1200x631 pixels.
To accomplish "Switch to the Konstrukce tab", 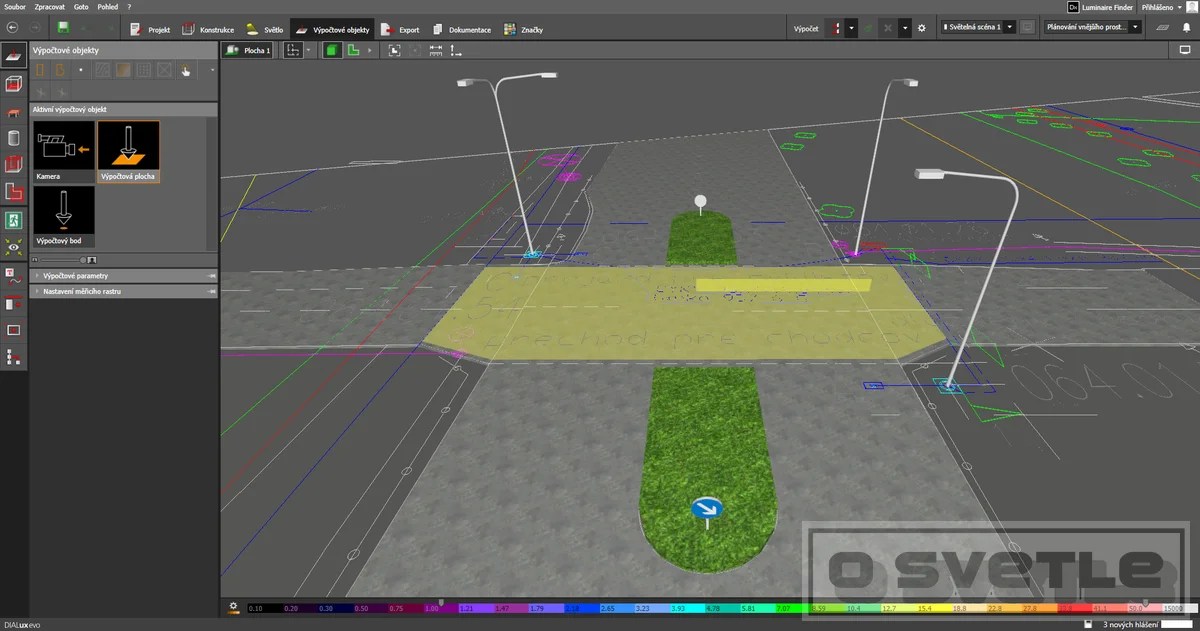I will (x=209, y=29).
